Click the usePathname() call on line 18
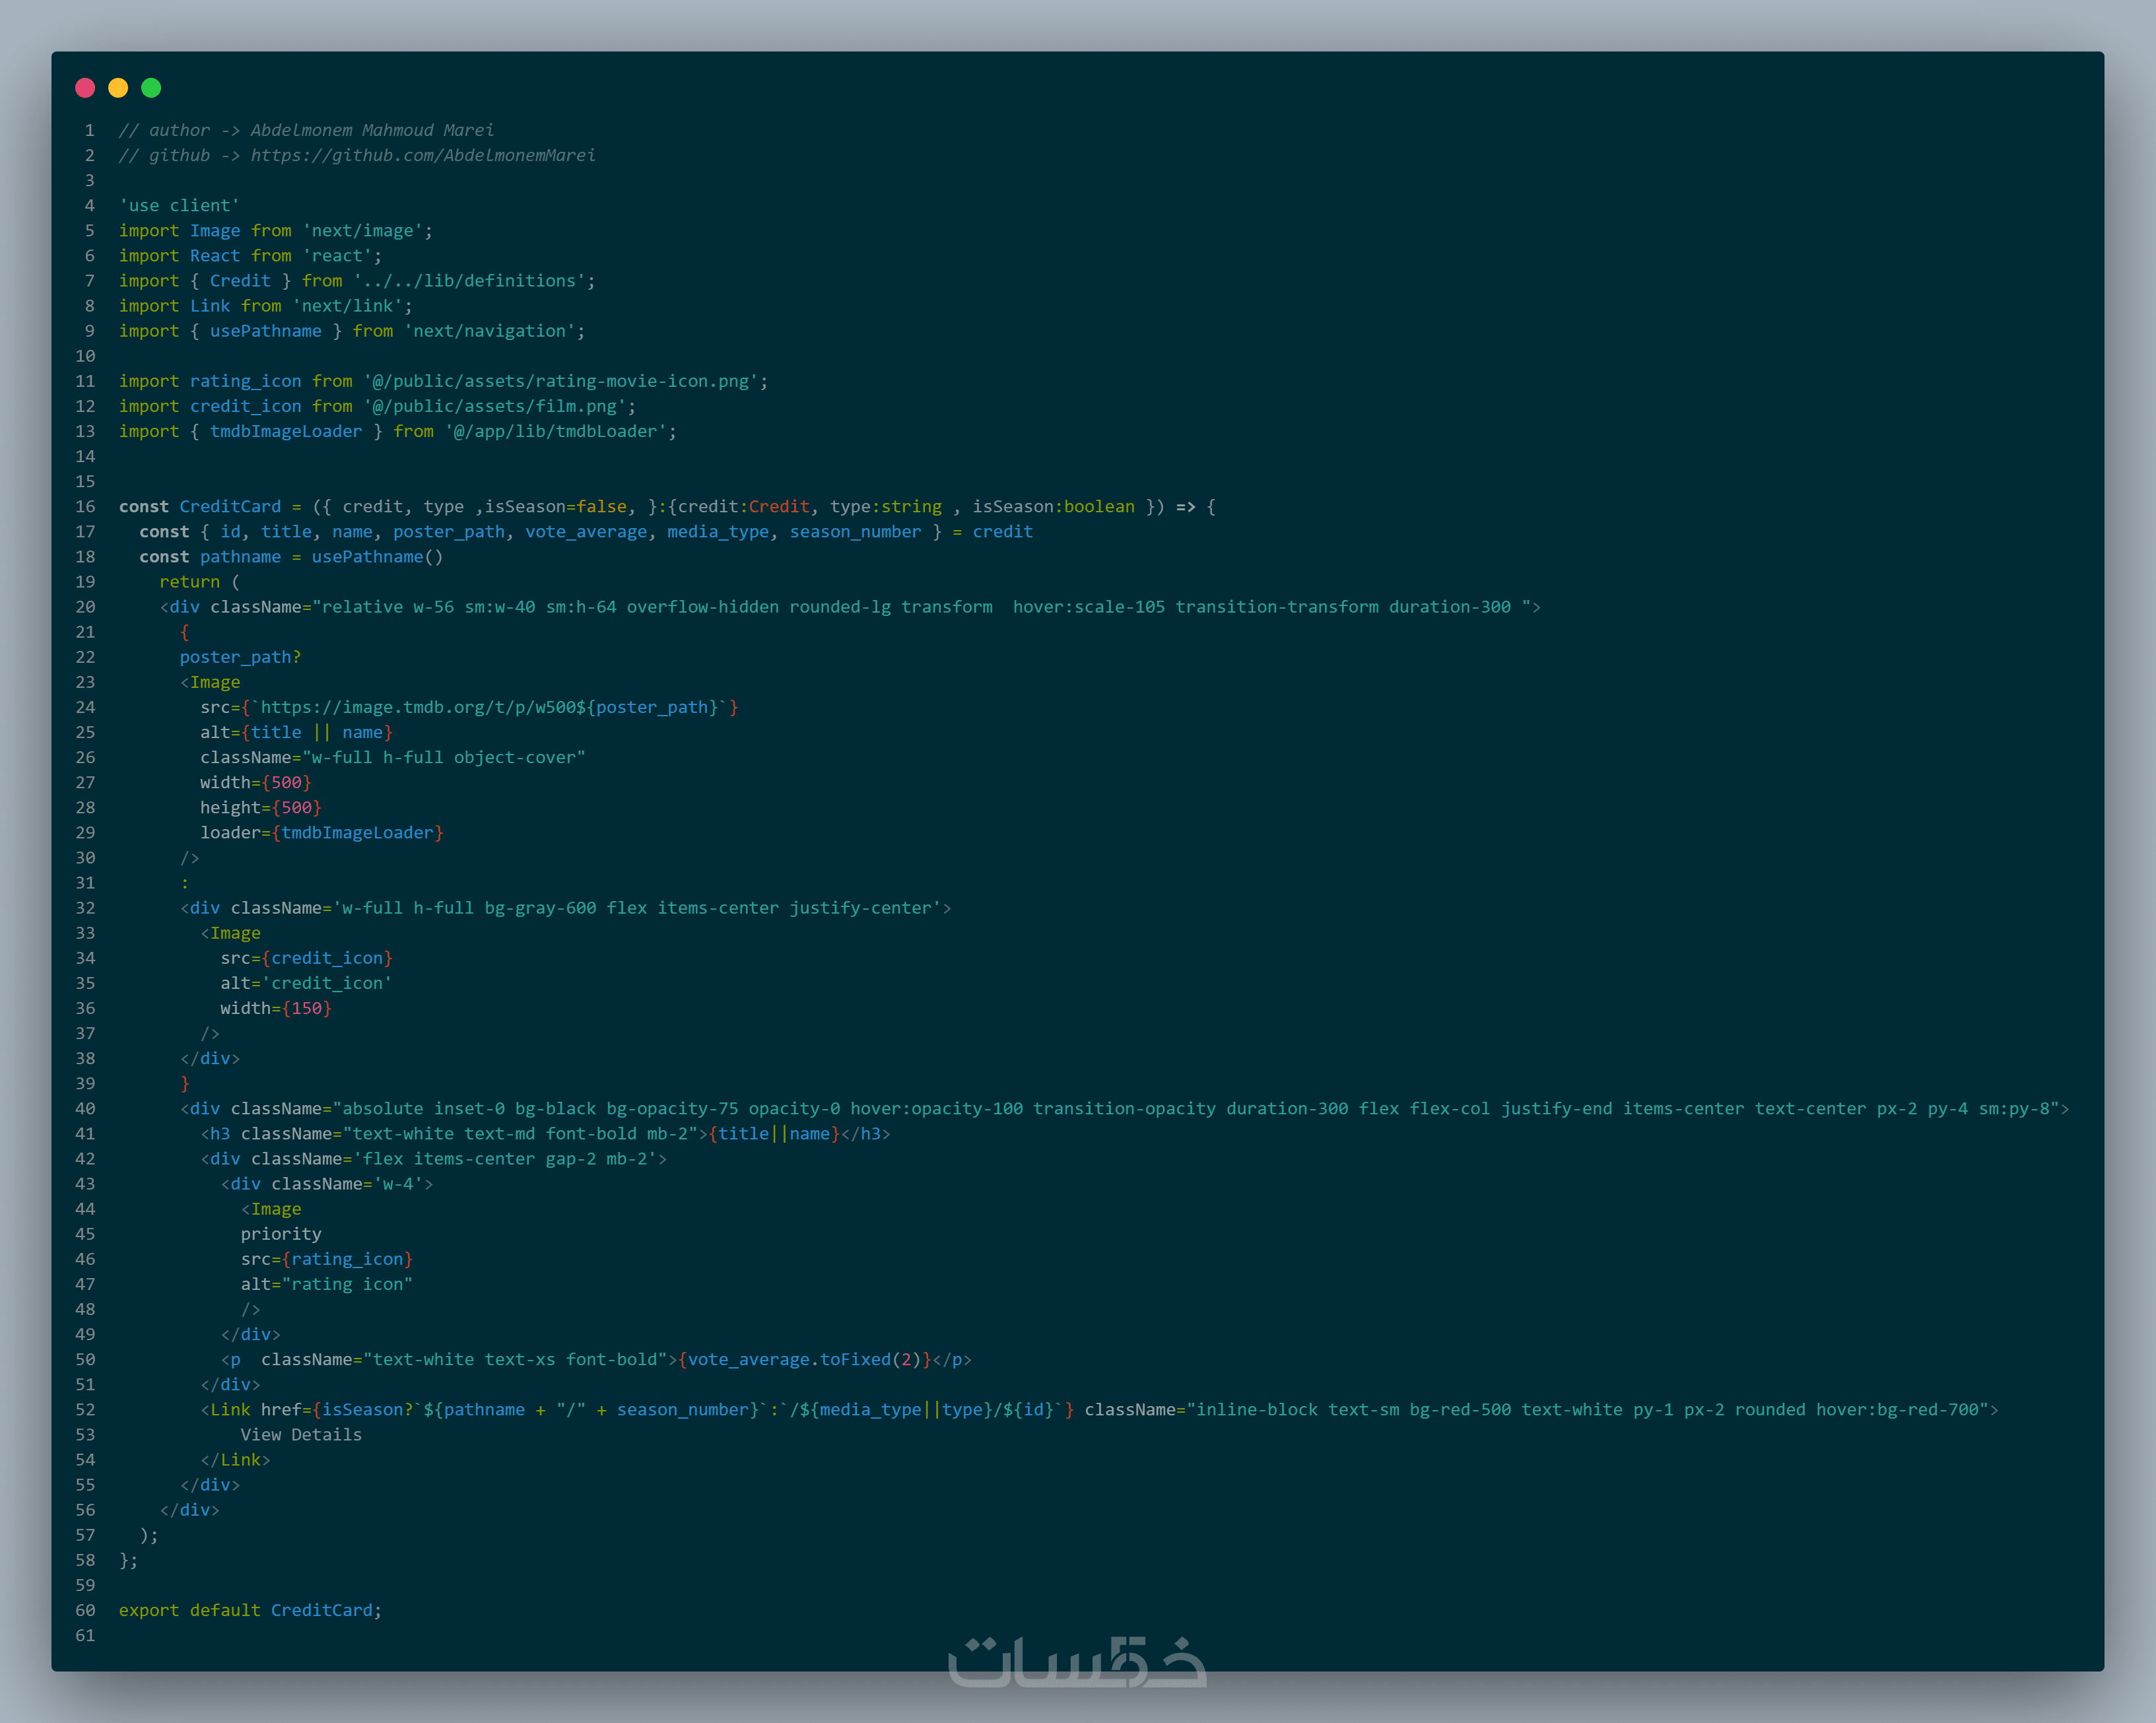The width and height of the screenshot is (2156, 1723). tap(376, 556)
